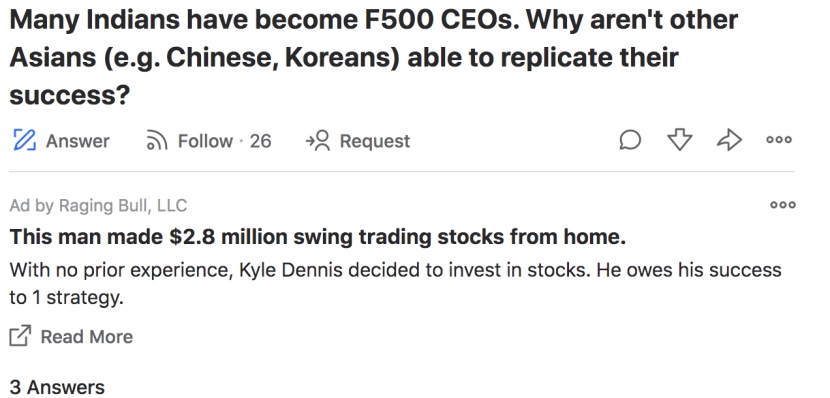This screenshot has height=398, width=830.
Task: Choose the Request text label
Action: [x=375, y=141]
